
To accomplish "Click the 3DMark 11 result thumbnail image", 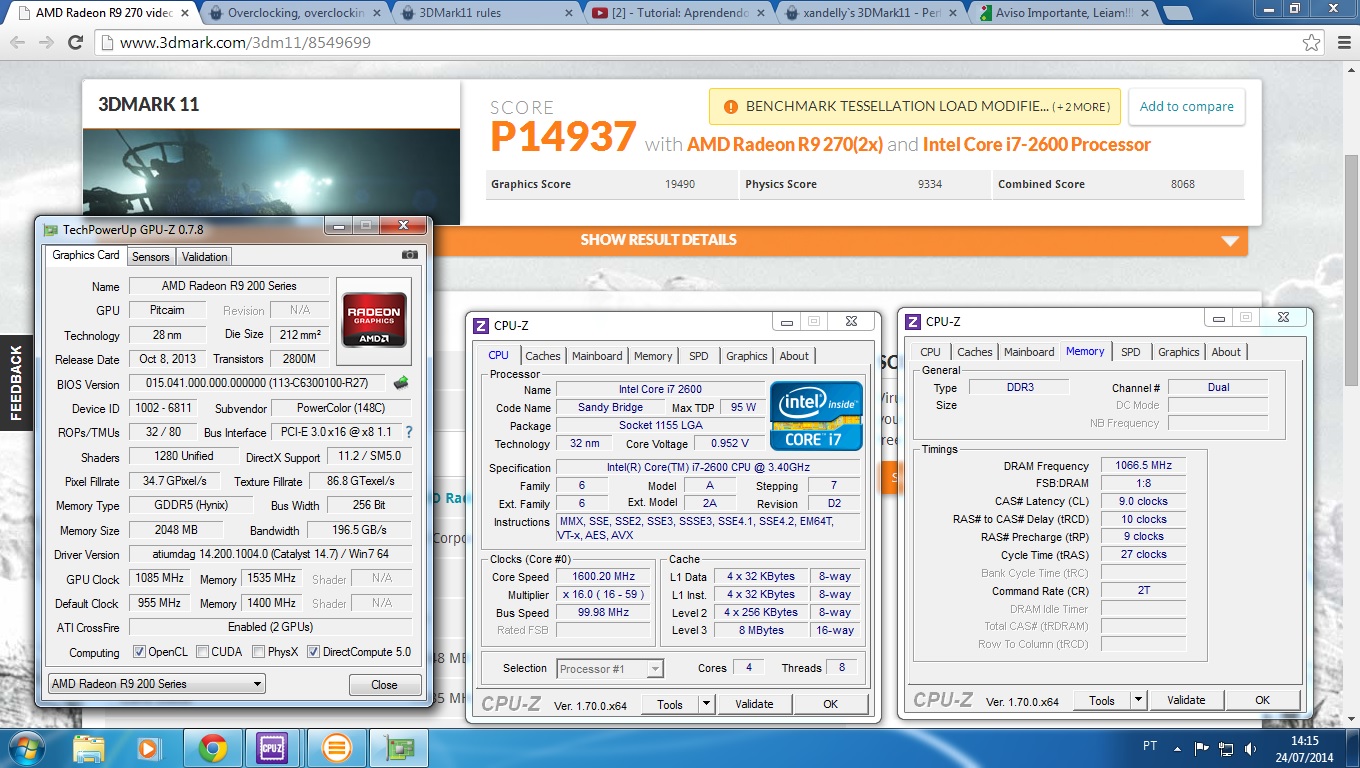I will 271,175.
